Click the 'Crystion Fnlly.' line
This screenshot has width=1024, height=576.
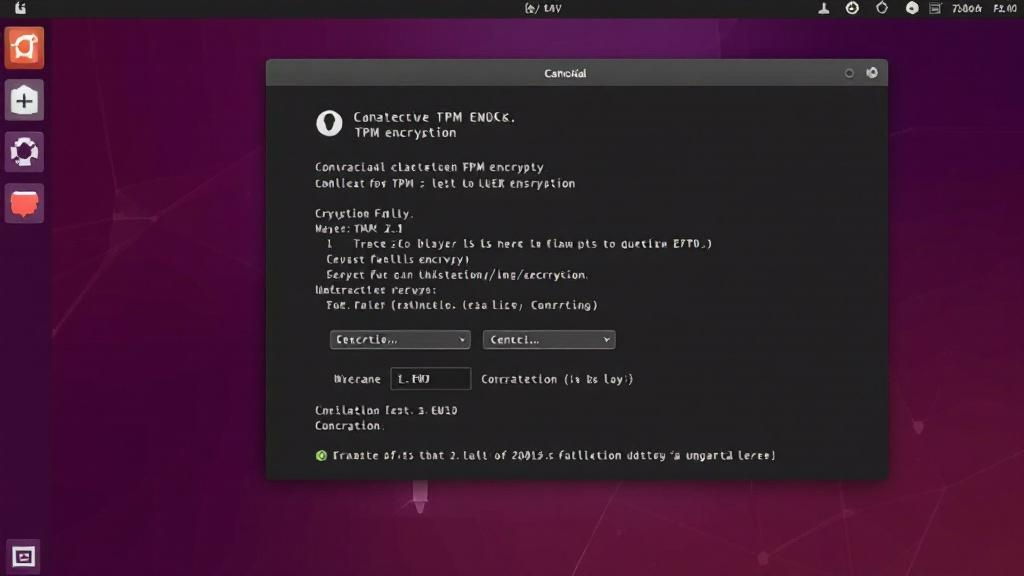[364, 214]
